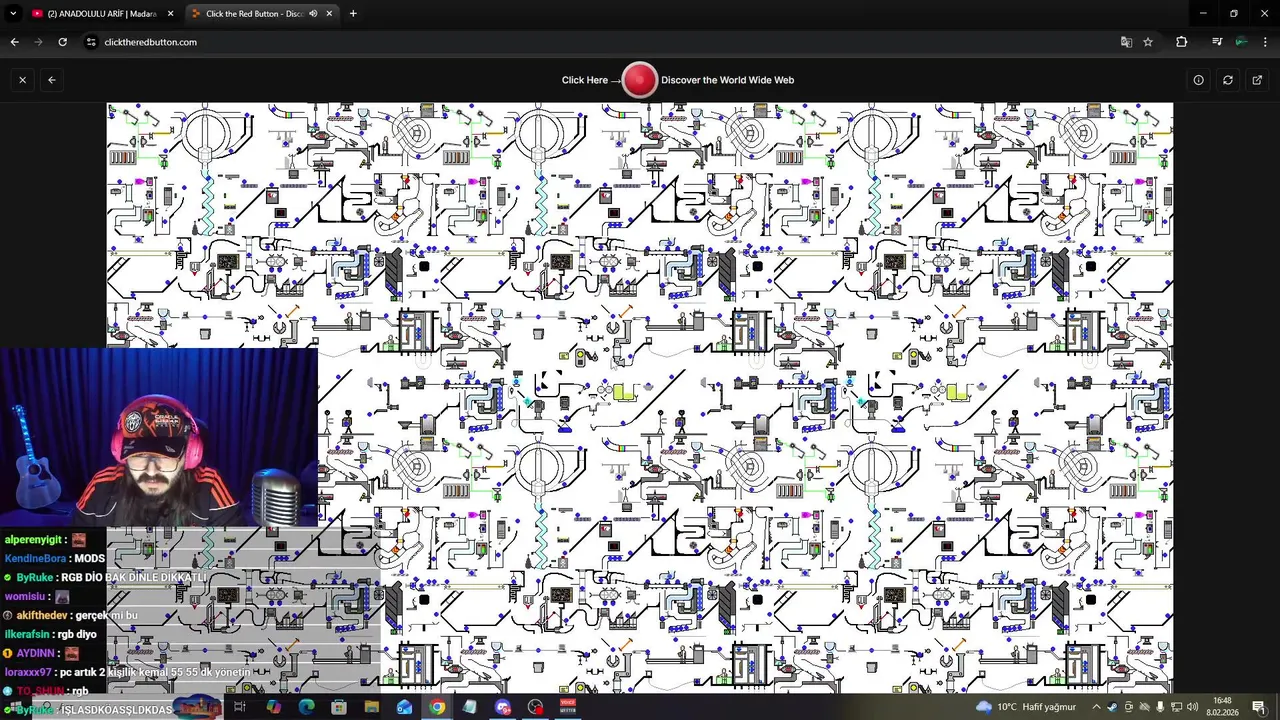Click chat message 'RGB DİO BAK DİNLE DİKKATLİ'
The width and height of the screenshot is (1280, 720).
point(133,578)
